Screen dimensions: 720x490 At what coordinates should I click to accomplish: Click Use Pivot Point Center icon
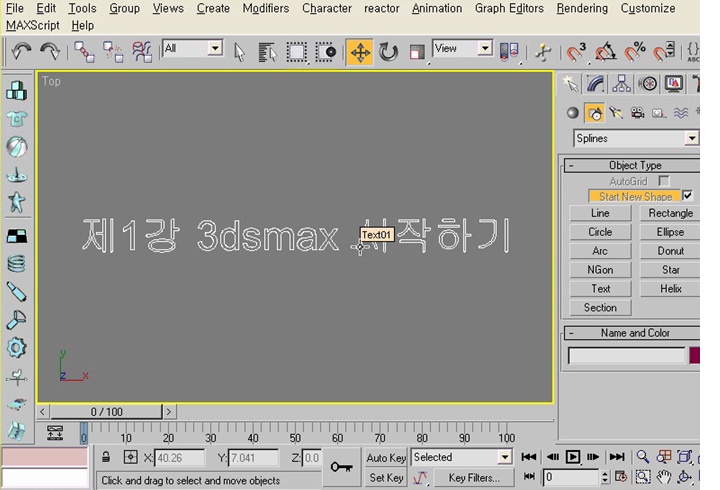click(509, 51)
